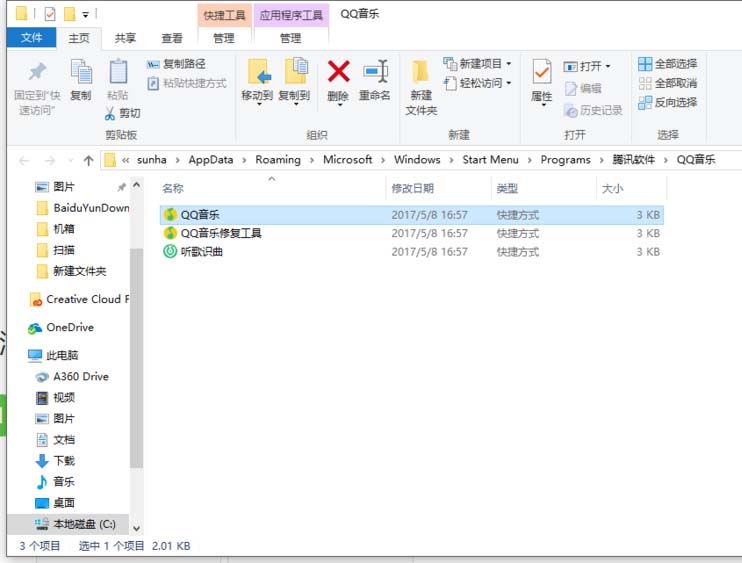742x563 pixels.
Task: Open OneDrive in sidebar
Action: [x=62, y=327]
